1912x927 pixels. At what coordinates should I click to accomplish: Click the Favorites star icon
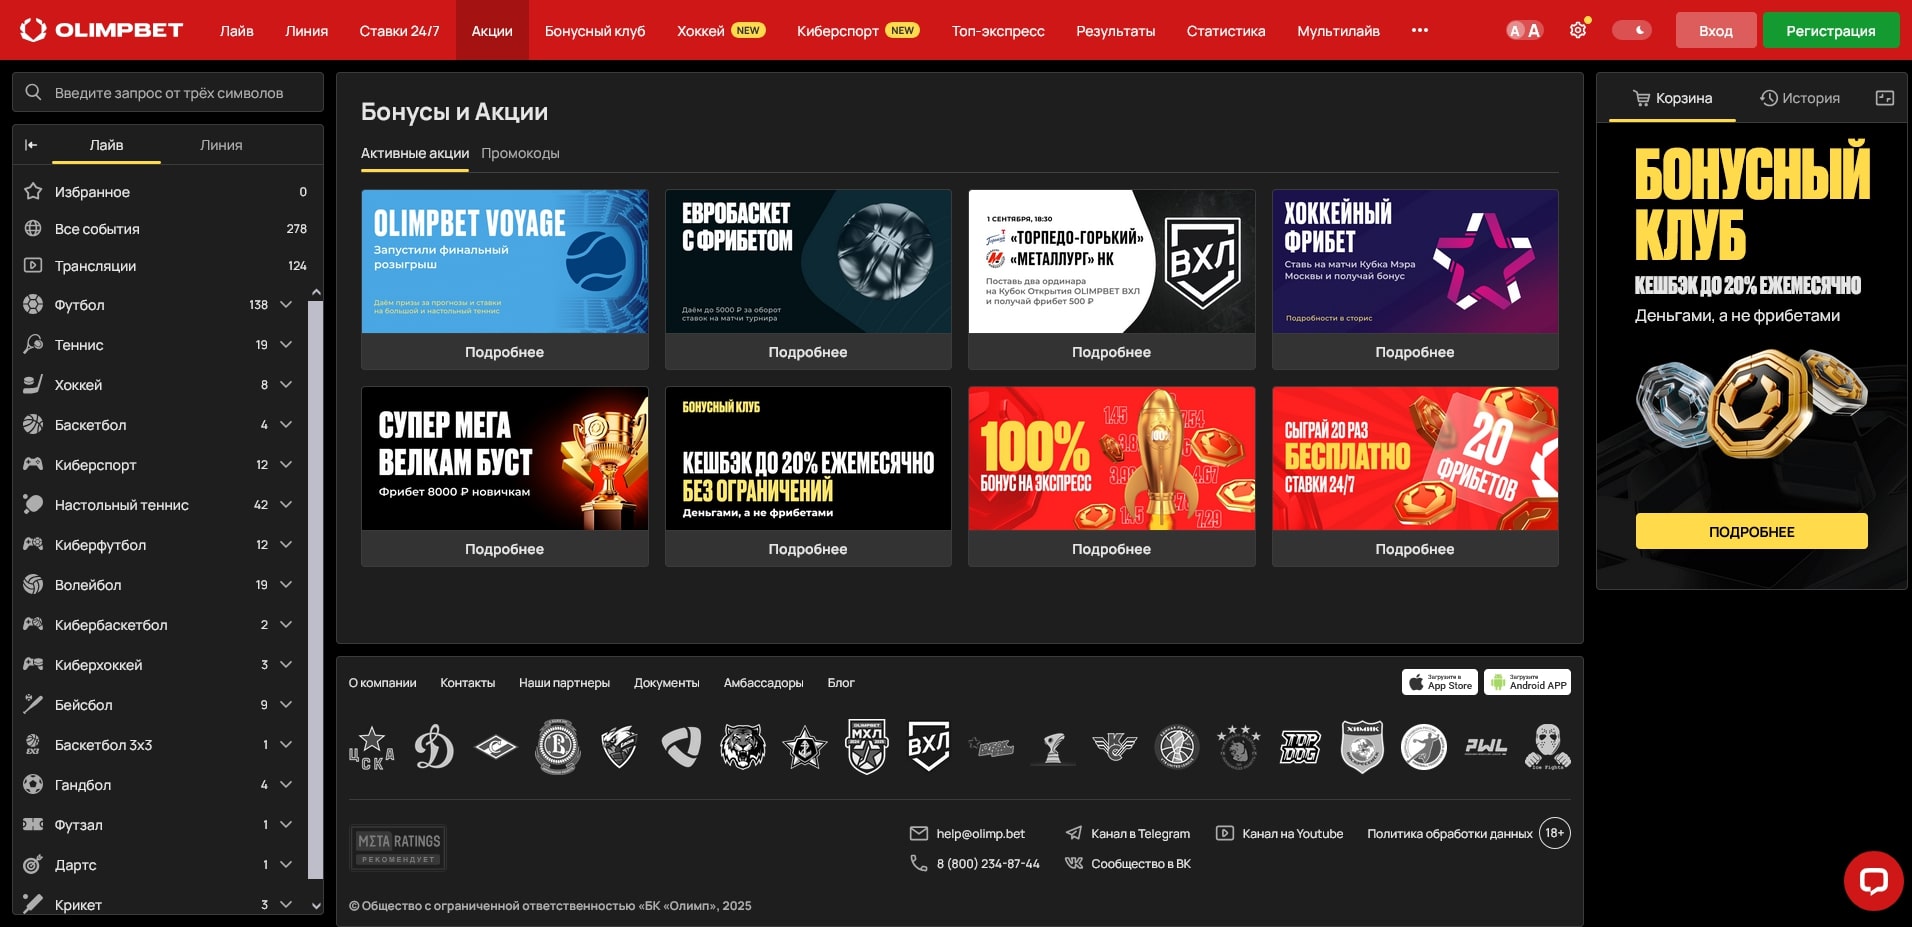point(33,191)
